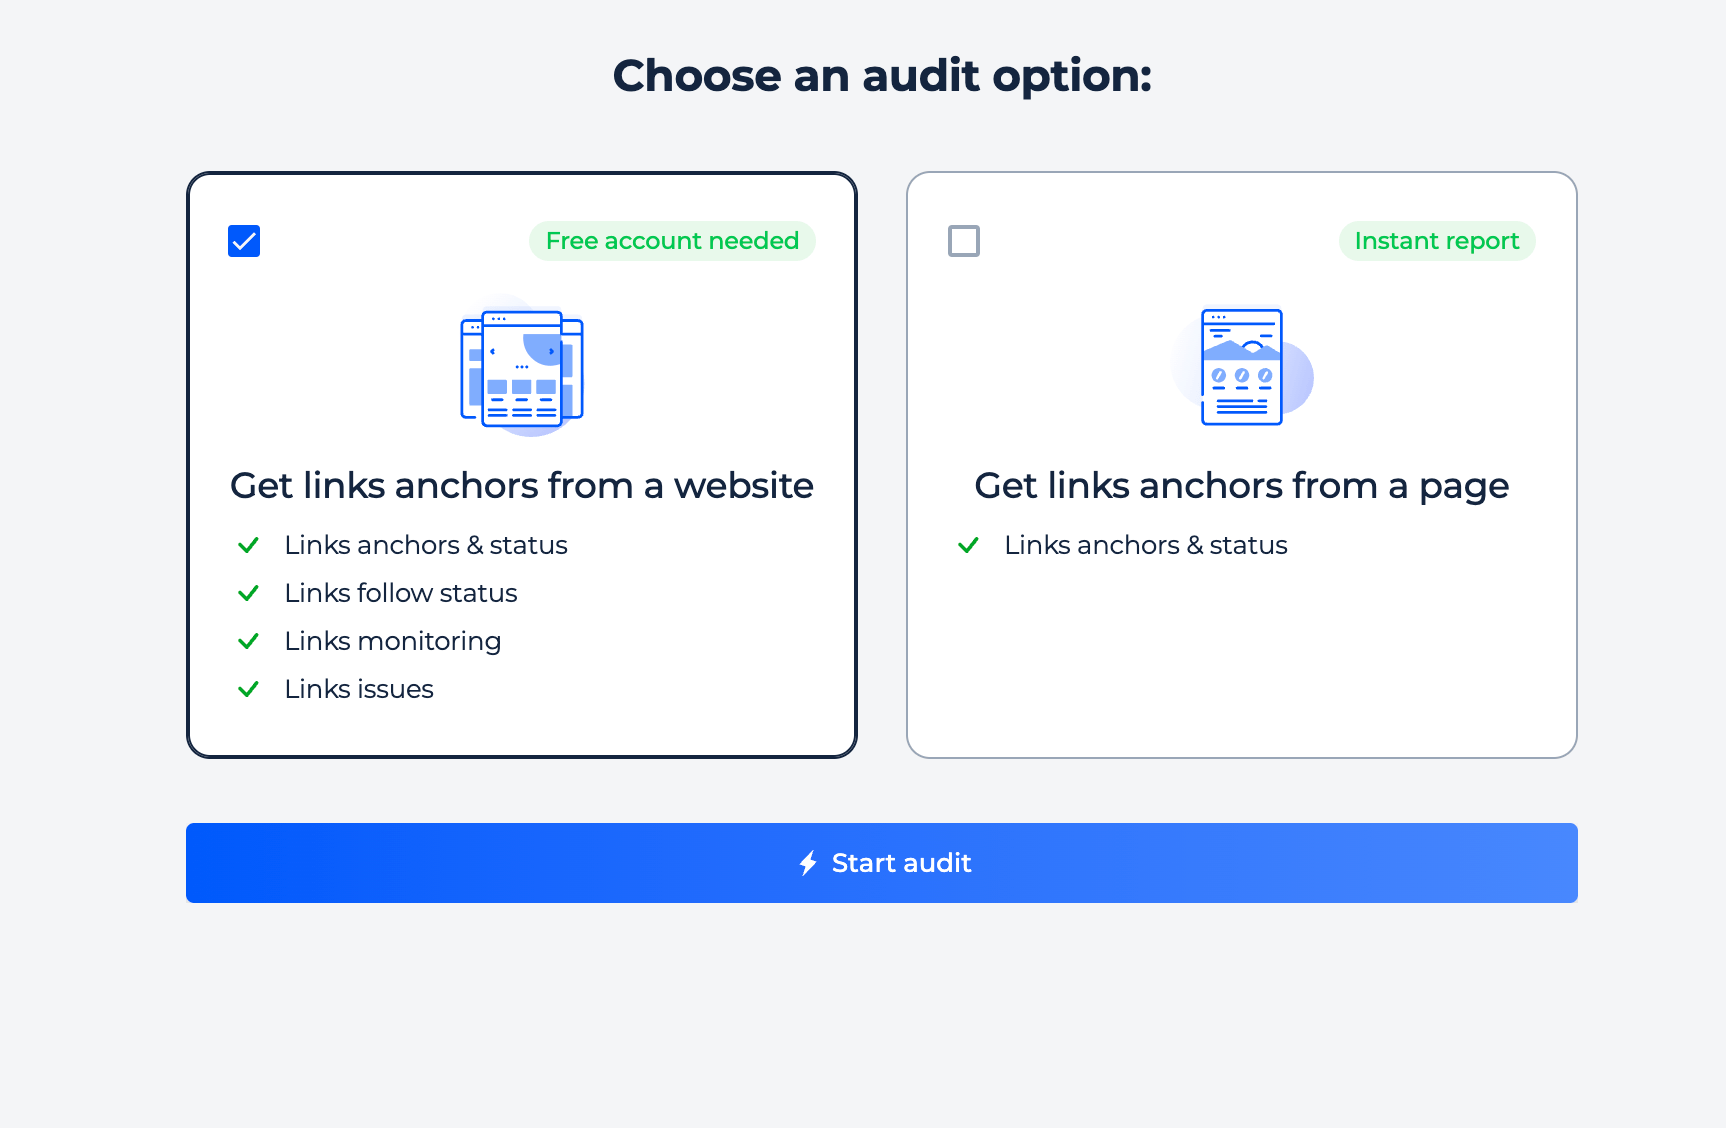Image resolution: width=1726 pixels, height=1128 pixels.
Task: Click the lightning bolt icon on Start audit
Action: pos(808,863)
